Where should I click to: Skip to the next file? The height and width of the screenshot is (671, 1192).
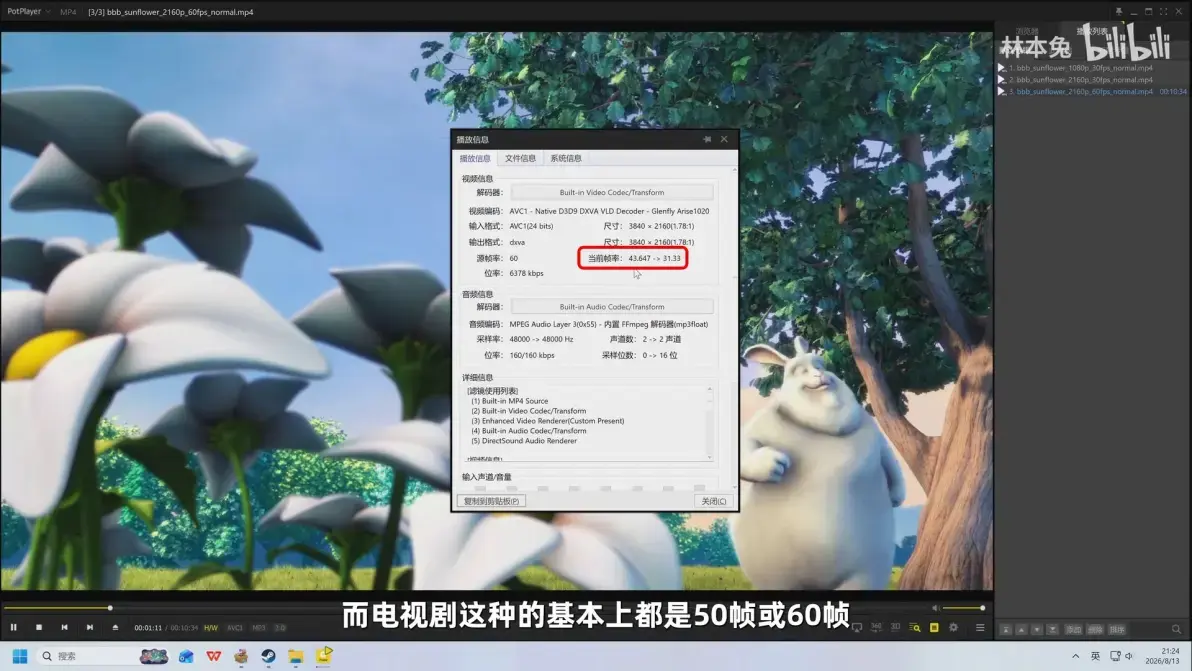(x=90, y=628)
